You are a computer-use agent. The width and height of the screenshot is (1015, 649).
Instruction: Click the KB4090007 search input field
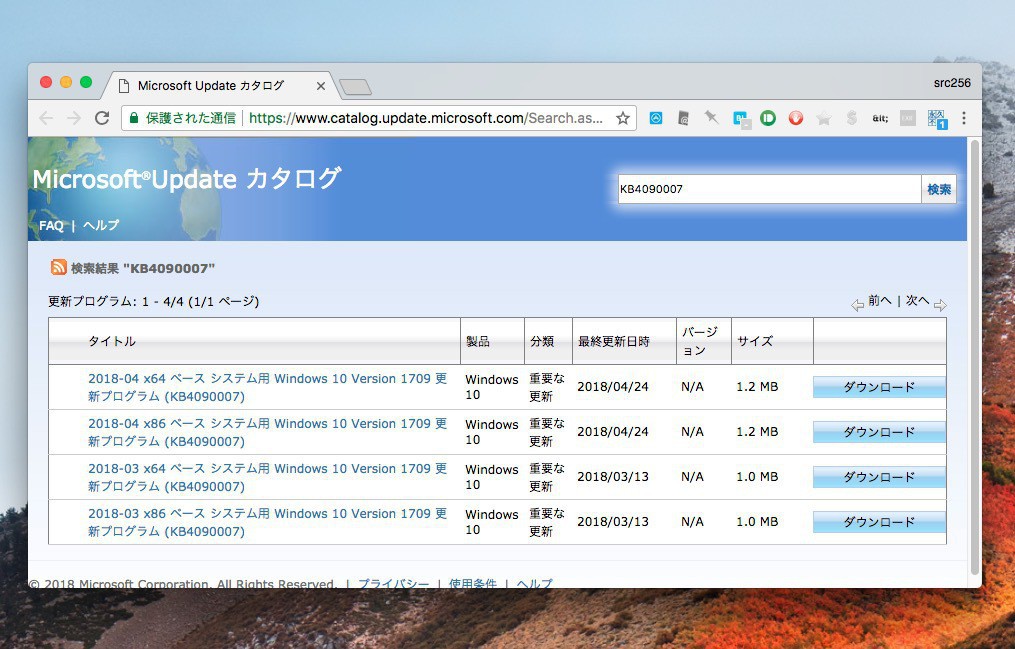tap(767, 189)
